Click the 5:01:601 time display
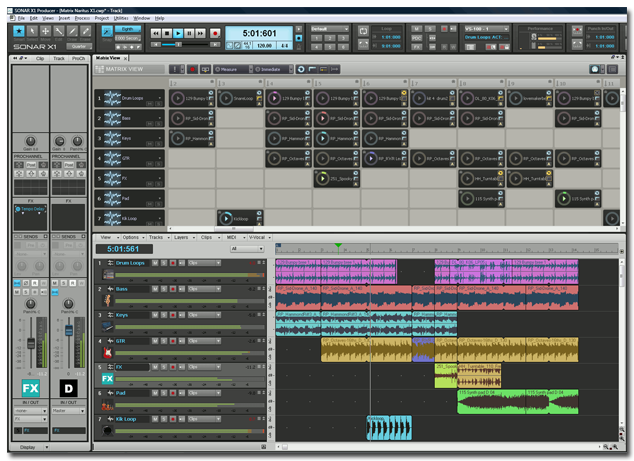The width and height of the screenshot is (634, 461). tap(259, 33)
